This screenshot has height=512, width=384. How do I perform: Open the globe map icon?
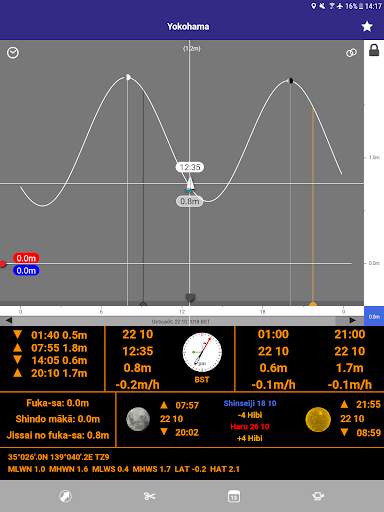(65, 496)
